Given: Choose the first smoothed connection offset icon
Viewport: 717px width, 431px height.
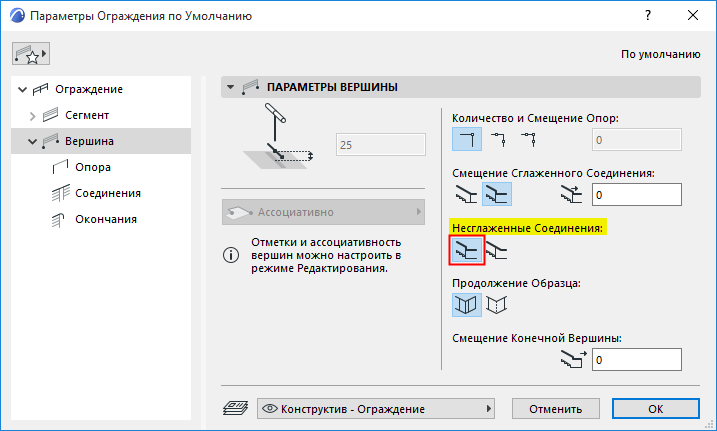Looking at the screenshot, I should point(467,194).
